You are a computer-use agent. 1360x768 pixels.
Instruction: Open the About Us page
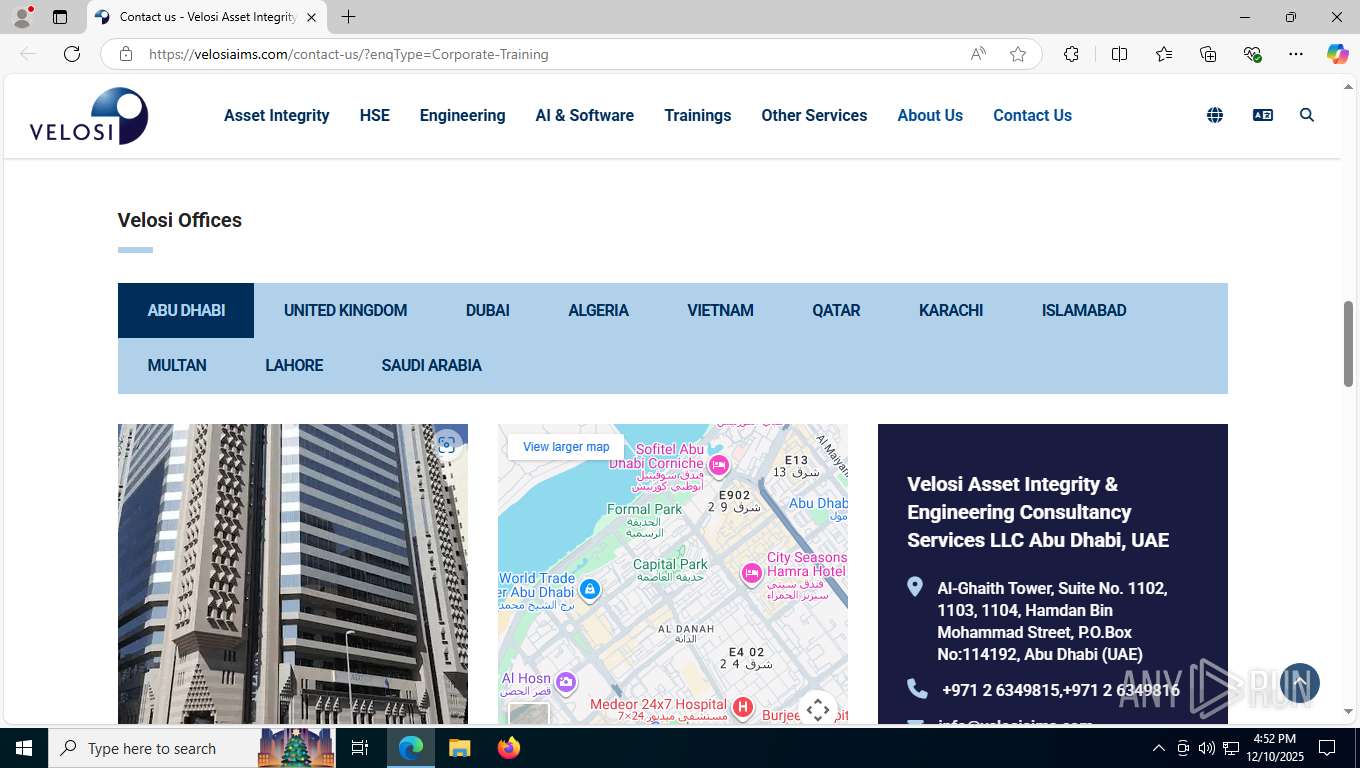click(x=930, y=115)
